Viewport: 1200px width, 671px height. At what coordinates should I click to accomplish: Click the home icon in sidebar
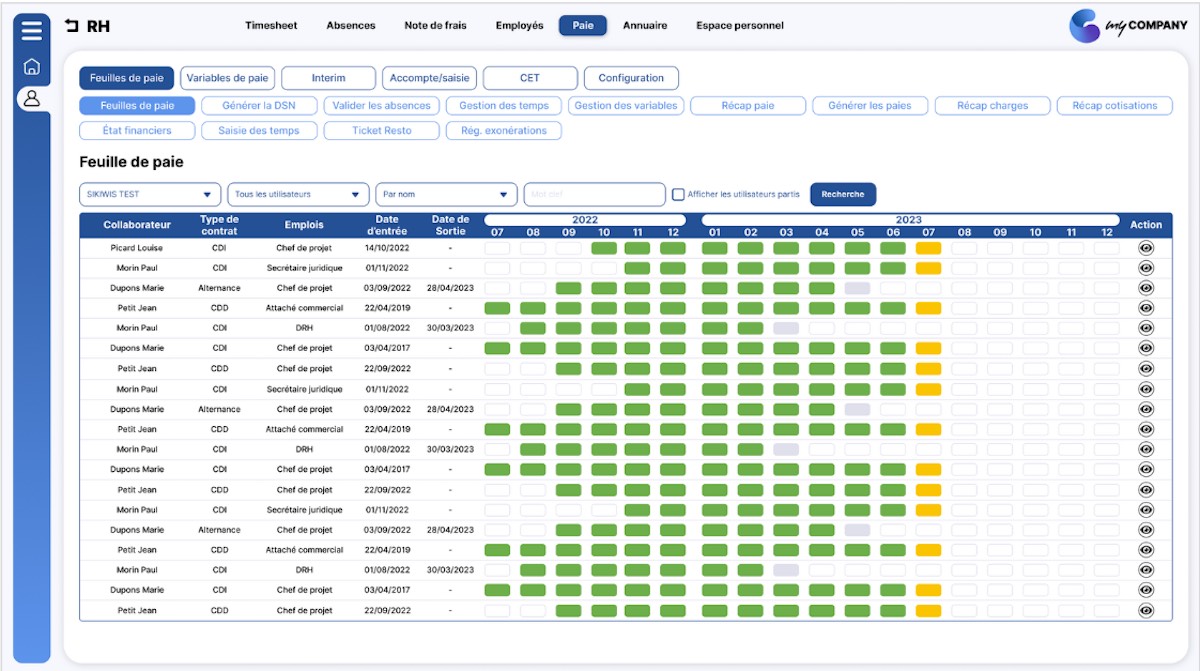coord(32,67)
